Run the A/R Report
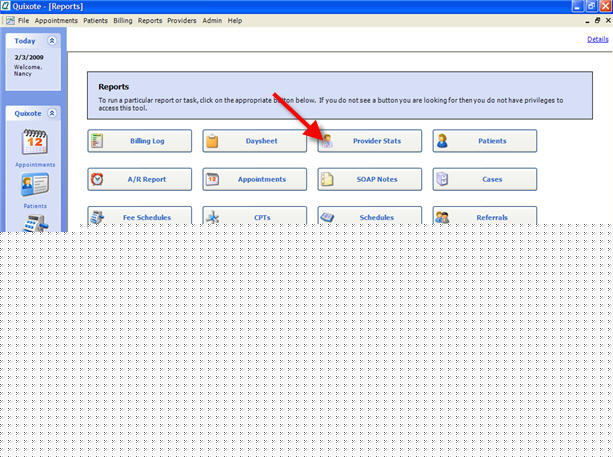The image size is (613, 457). tap(140, 179)
